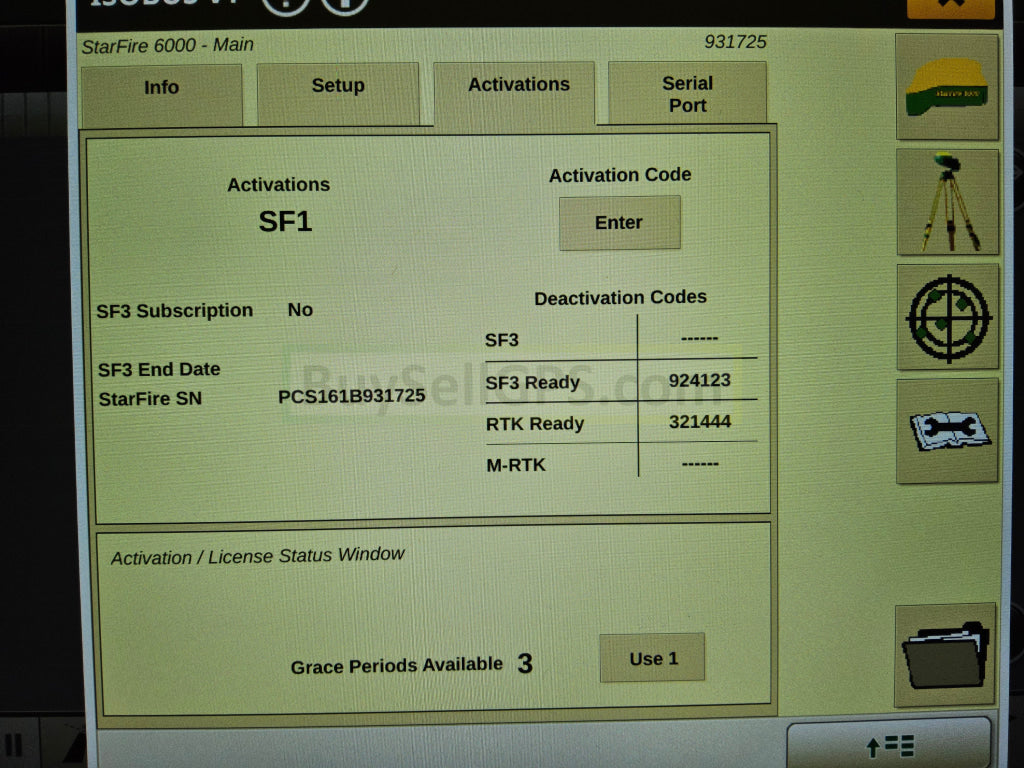
Task: Tap the pause icon at bottom left
Action: coord(14,744)
